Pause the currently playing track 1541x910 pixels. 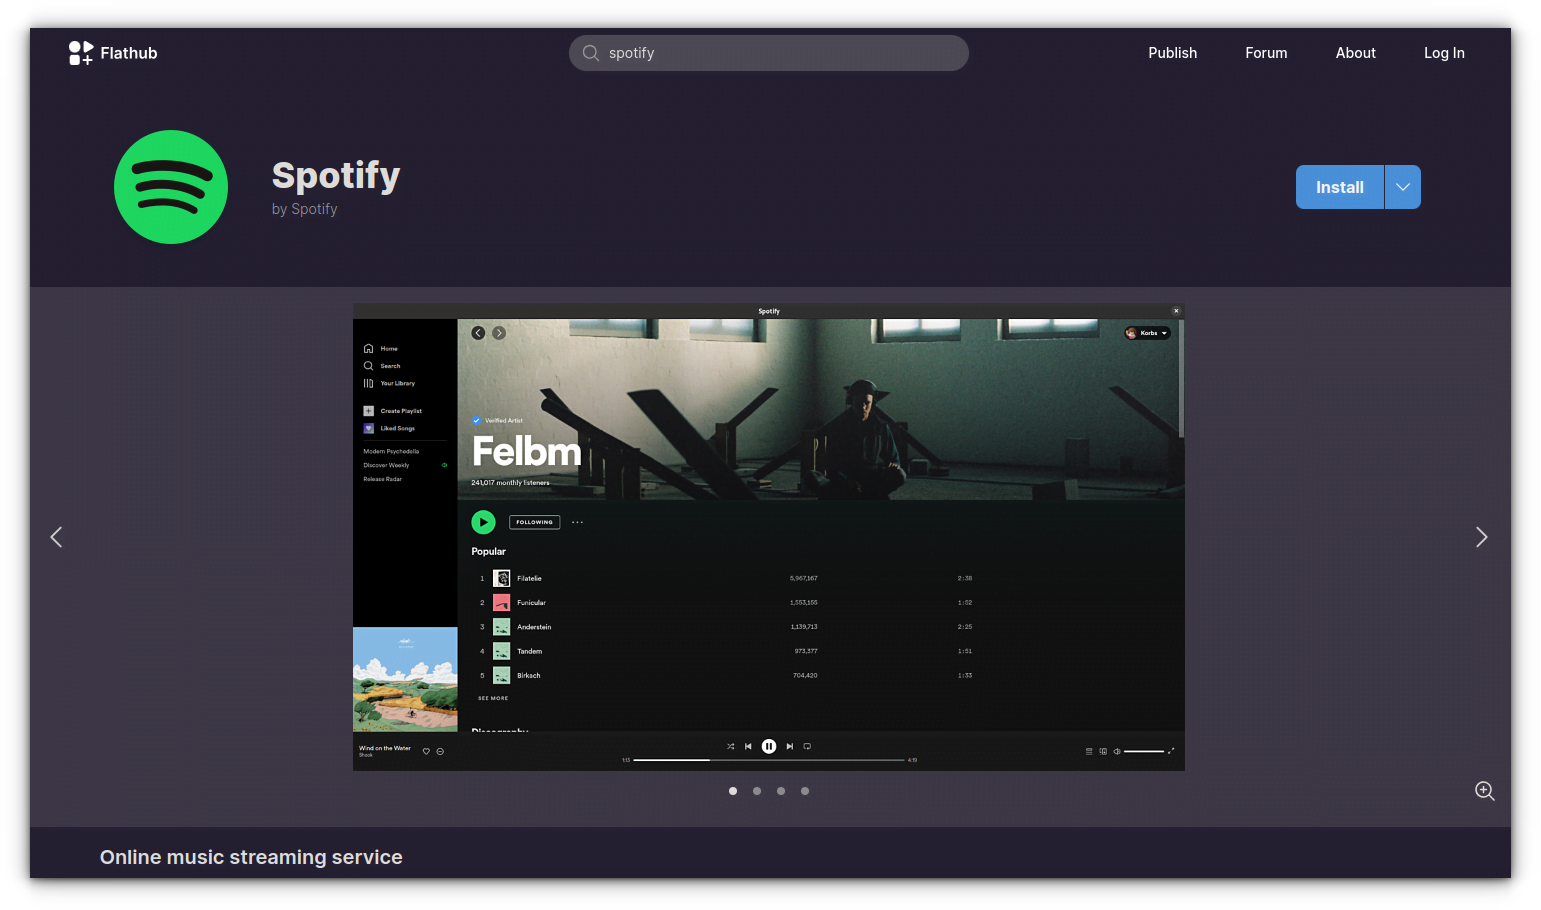pyautogui.click(x=768, y=746)
